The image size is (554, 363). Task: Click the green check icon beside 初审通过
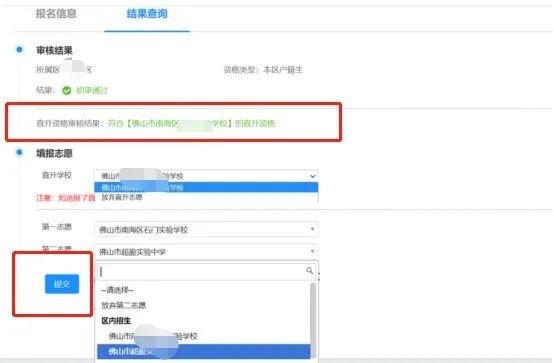(x=66, y=90)
